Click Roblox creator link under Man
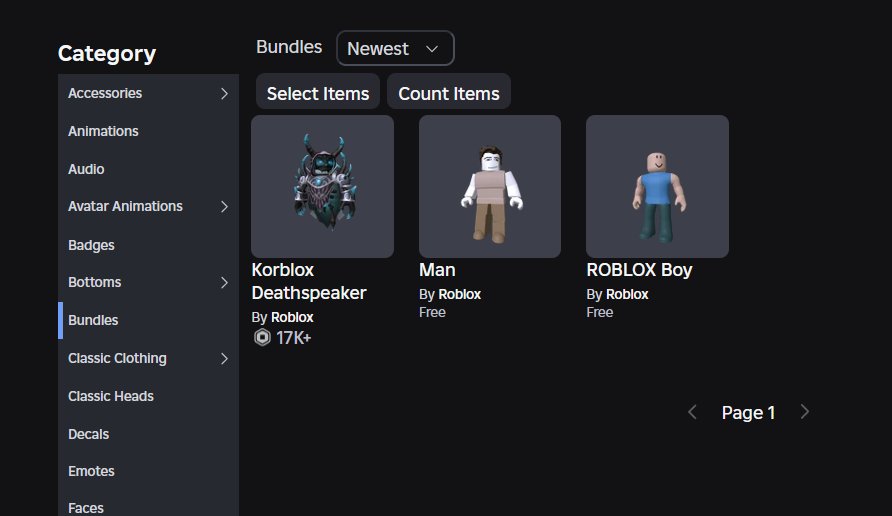 click(x=459, y=295)
